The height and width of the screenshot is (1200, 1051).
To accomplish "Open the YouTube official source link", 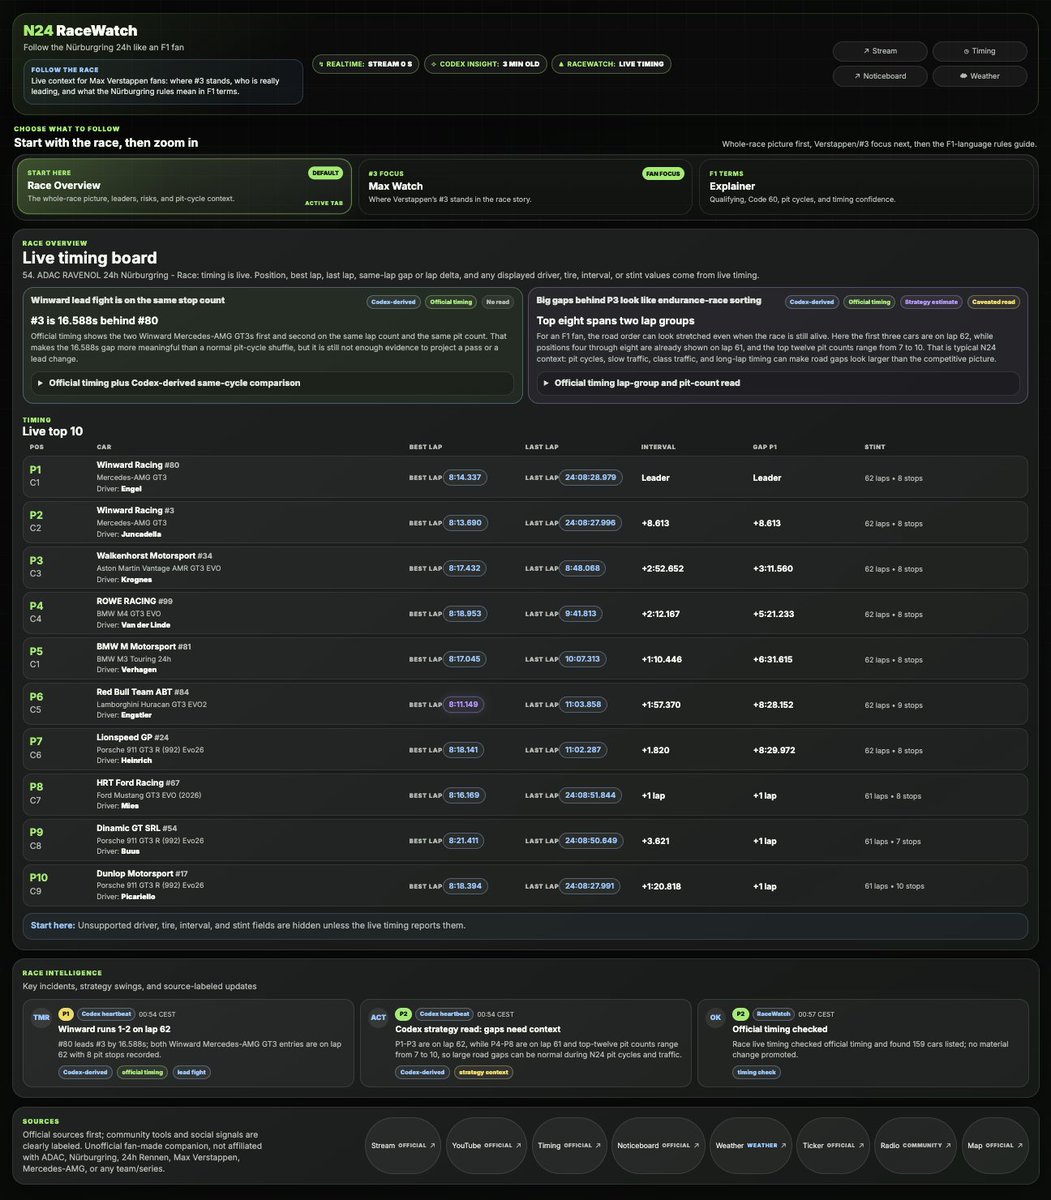I will click(x=486, y=1146).
